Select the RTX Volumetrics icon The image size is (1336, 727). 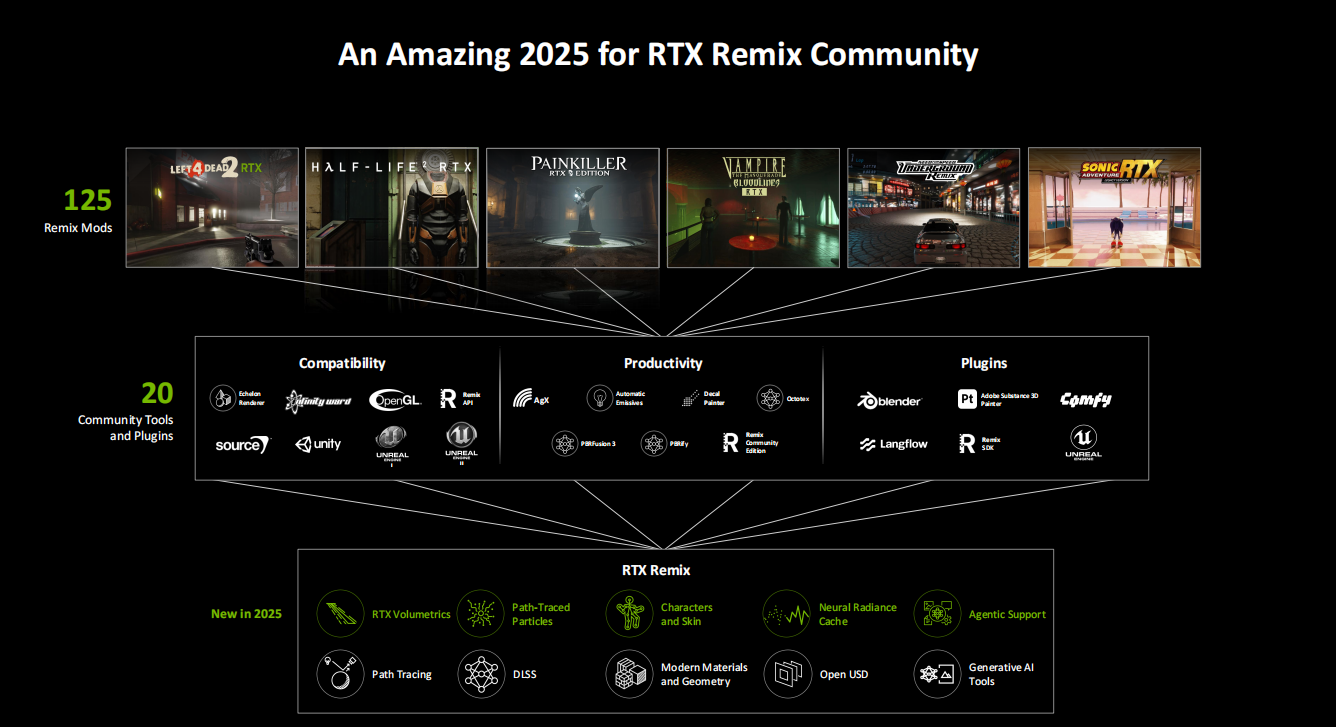click(340, 614)
